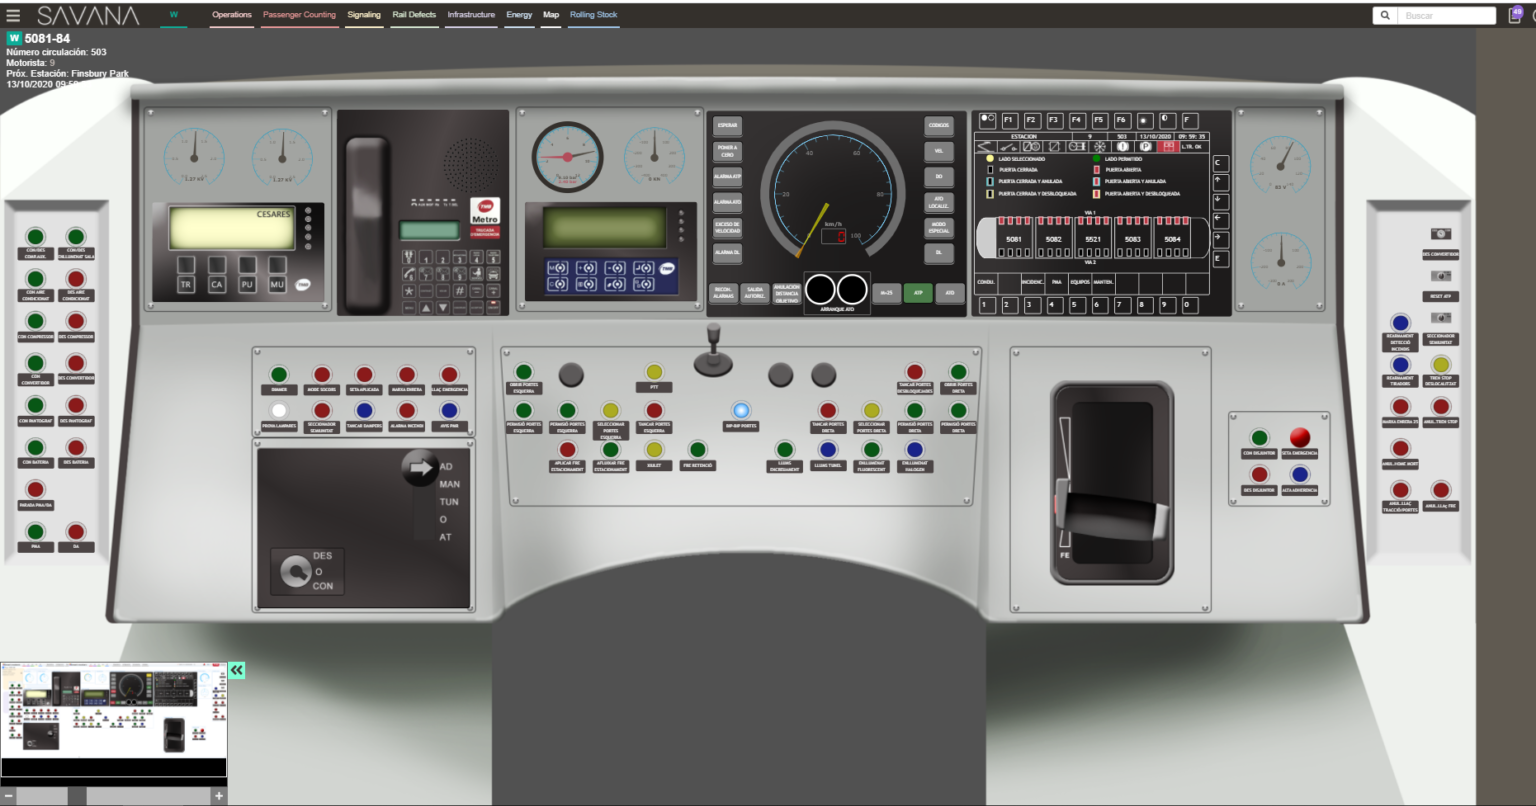Click the notifications icon with the badge
The width and height of the screenshot is (1536, 806).
[1515, 15]
